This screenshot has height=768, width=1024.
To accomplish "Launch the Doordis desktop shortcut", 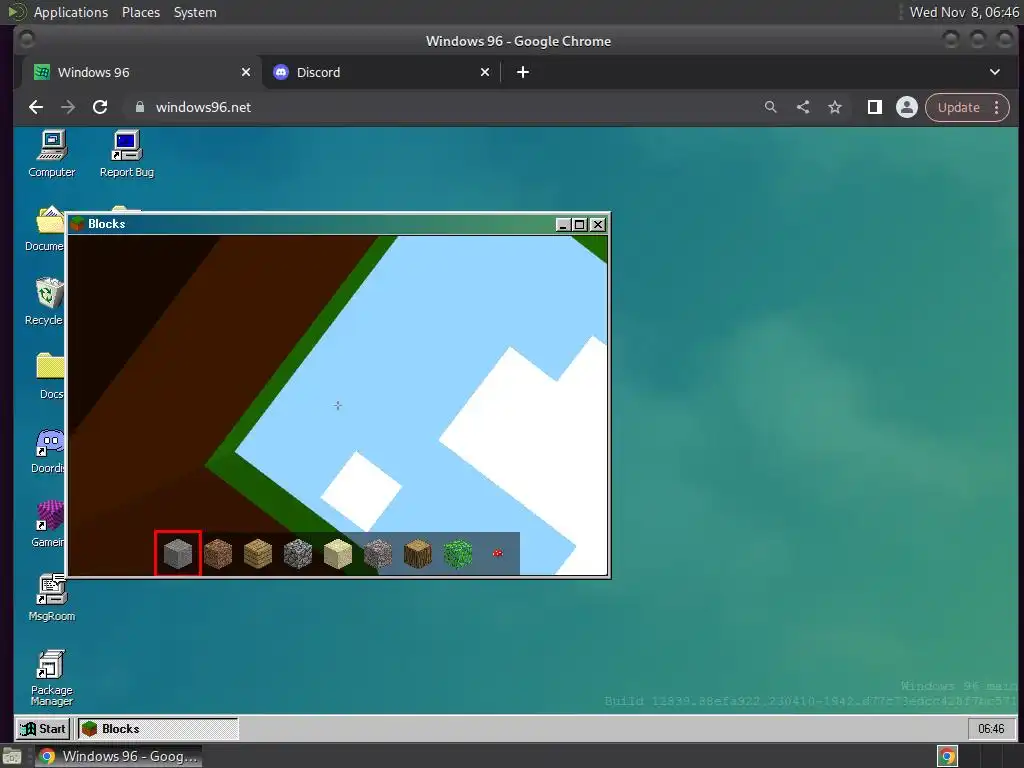I will pos(48,451).
